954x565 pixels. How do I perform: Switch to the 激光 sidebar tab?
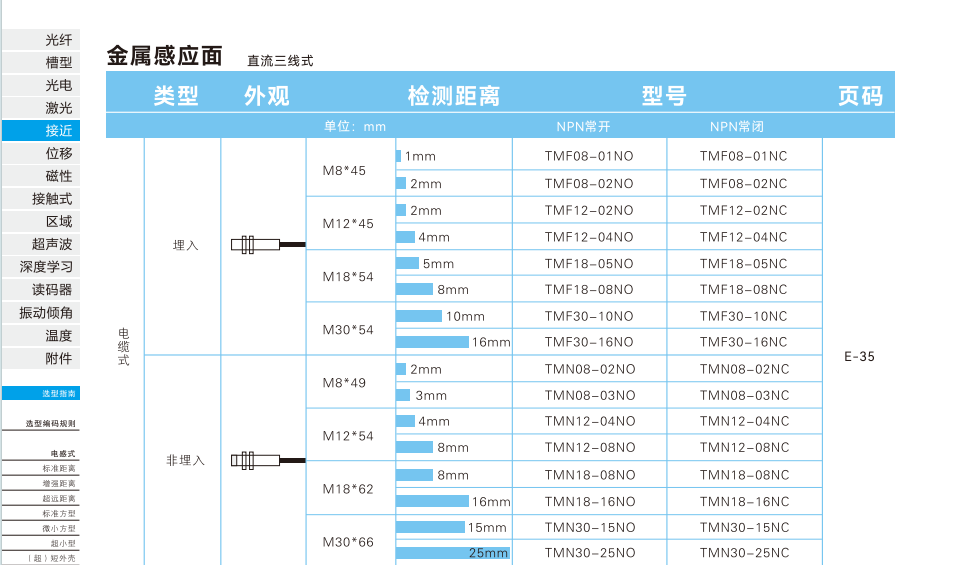coord(58,108)
